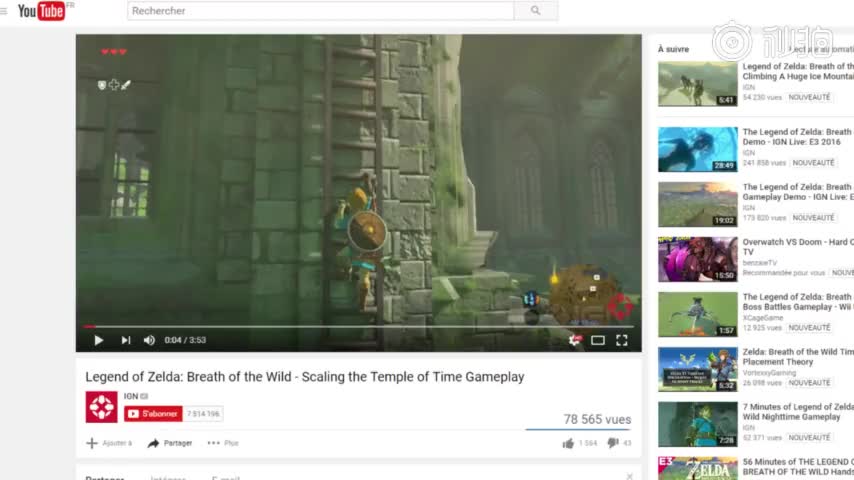Click Ajouter à button
This screenshot has width=854, height=480.
click(109, 443)
